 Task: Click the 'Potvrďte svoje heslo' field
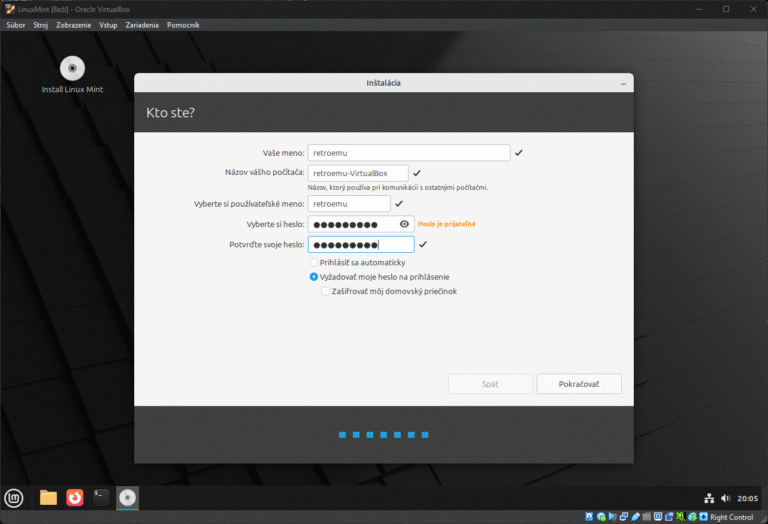361,244
